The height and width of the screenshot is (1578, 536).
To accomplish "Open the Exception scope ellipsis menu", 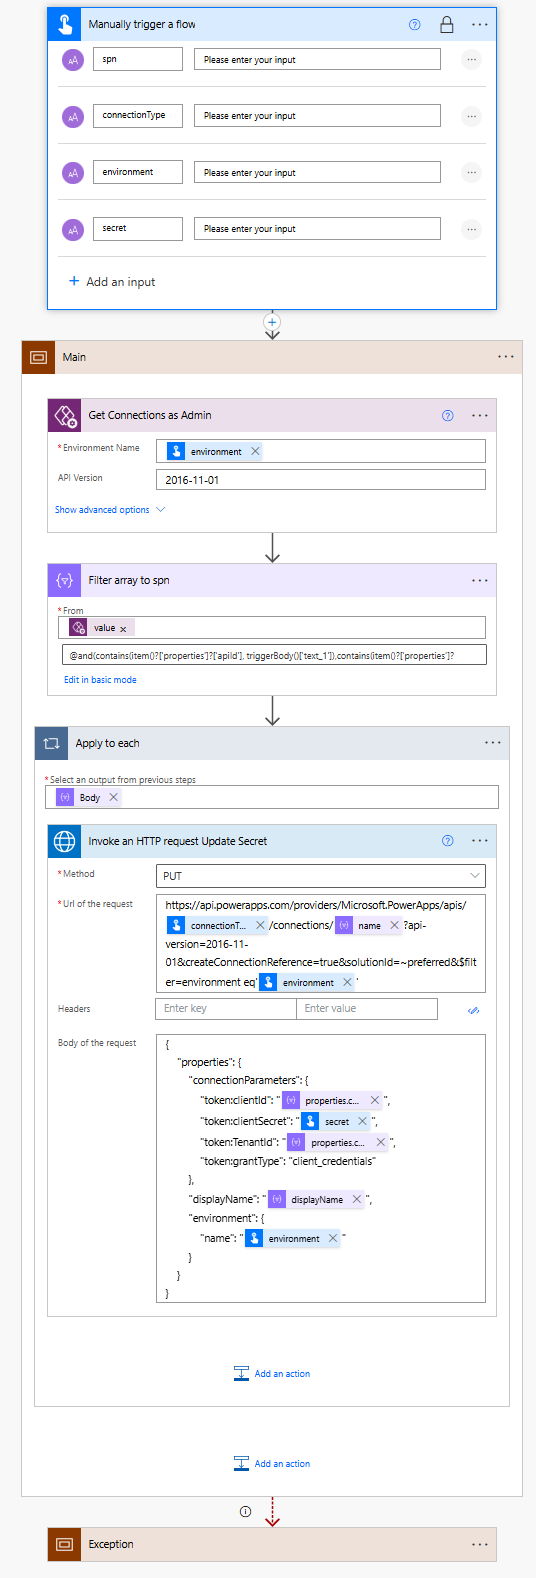I will [480, 1544].
